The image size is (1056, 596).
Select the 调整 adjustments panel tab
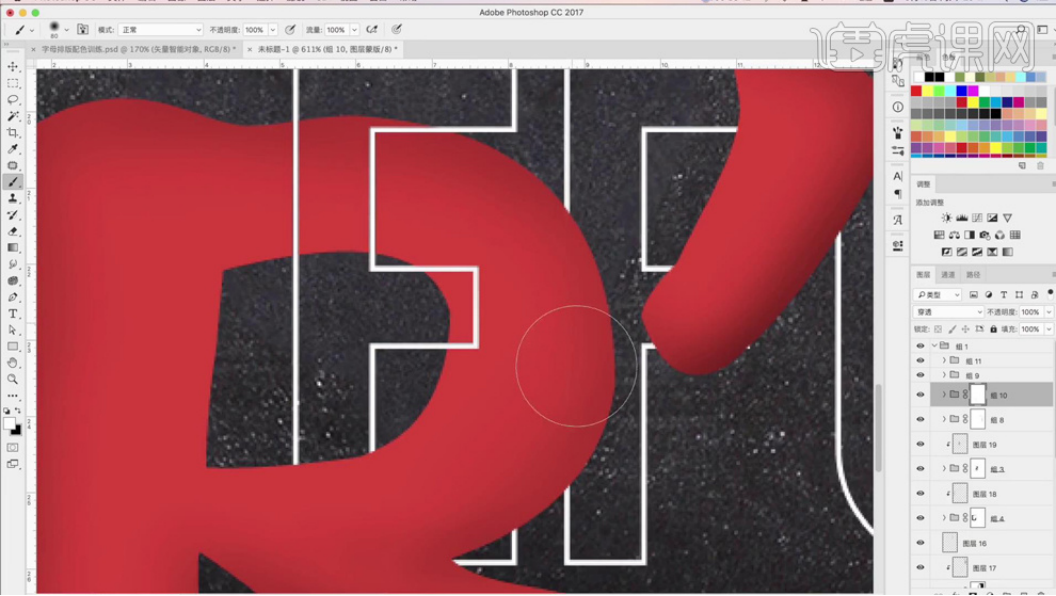(x=923, y=185)
